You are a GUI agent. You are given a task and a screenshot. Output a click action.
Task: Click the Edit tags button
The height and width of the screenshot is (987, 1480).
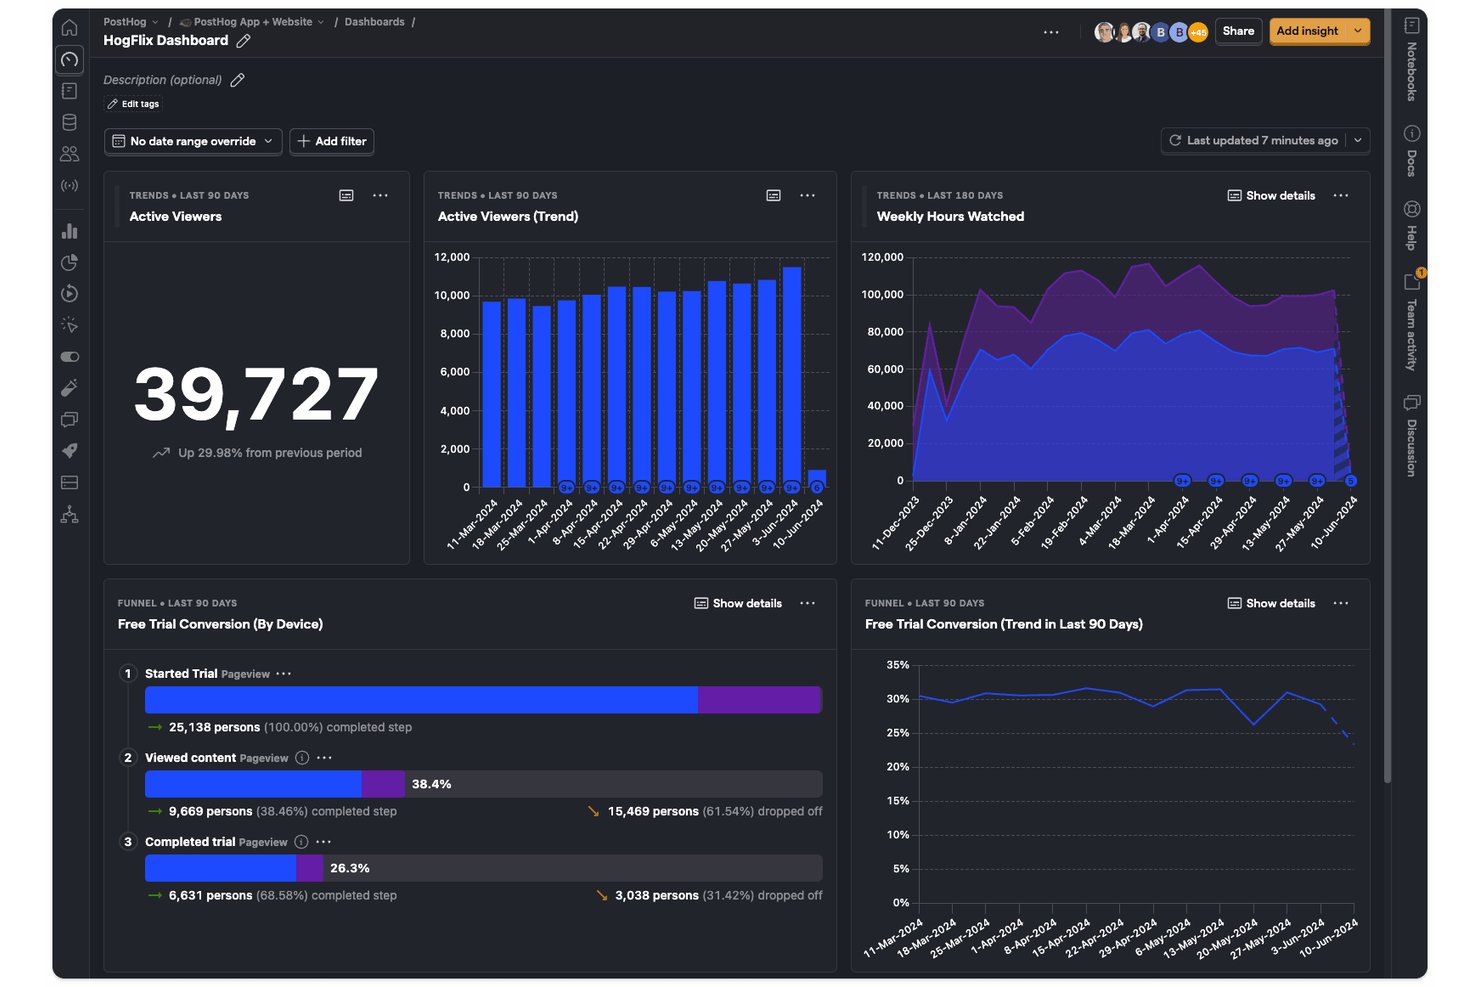(133, 104)
